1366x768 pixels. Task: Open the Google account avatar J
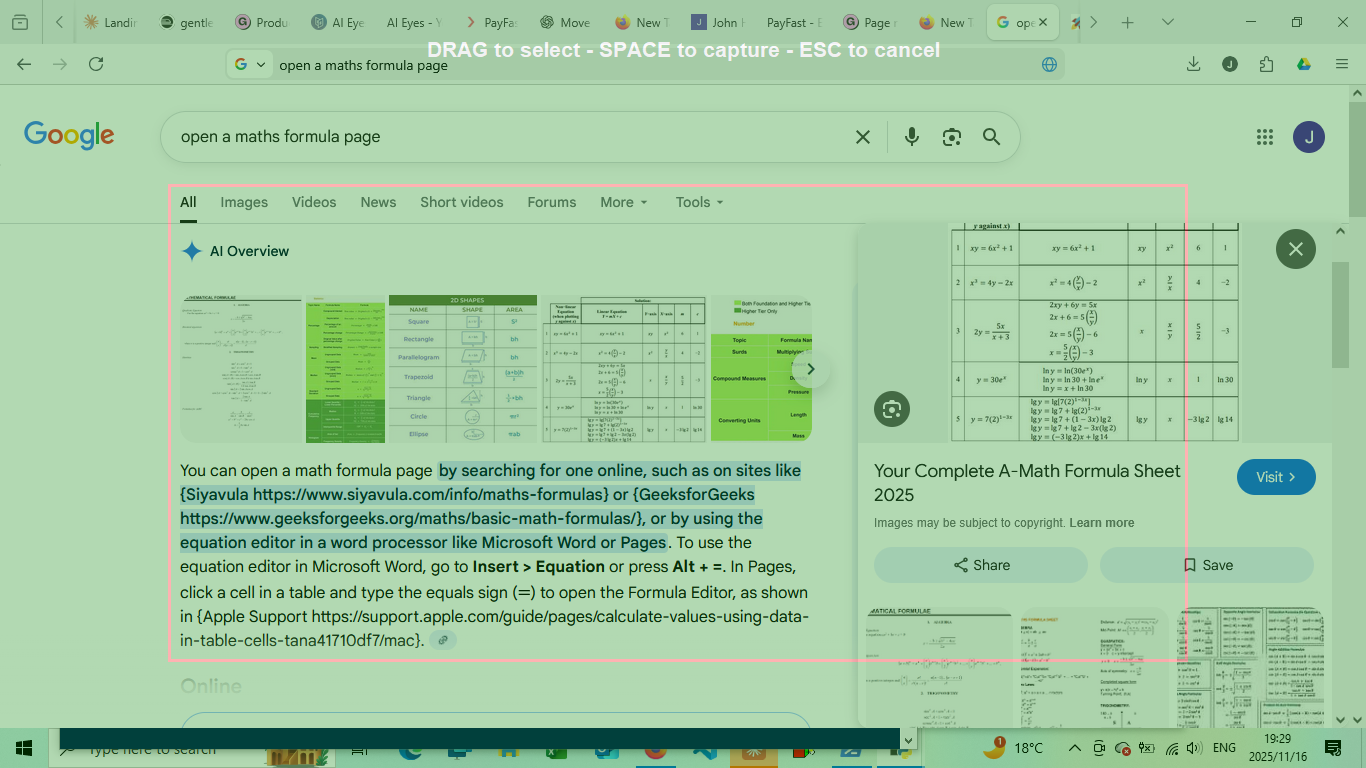point(1309,136)
